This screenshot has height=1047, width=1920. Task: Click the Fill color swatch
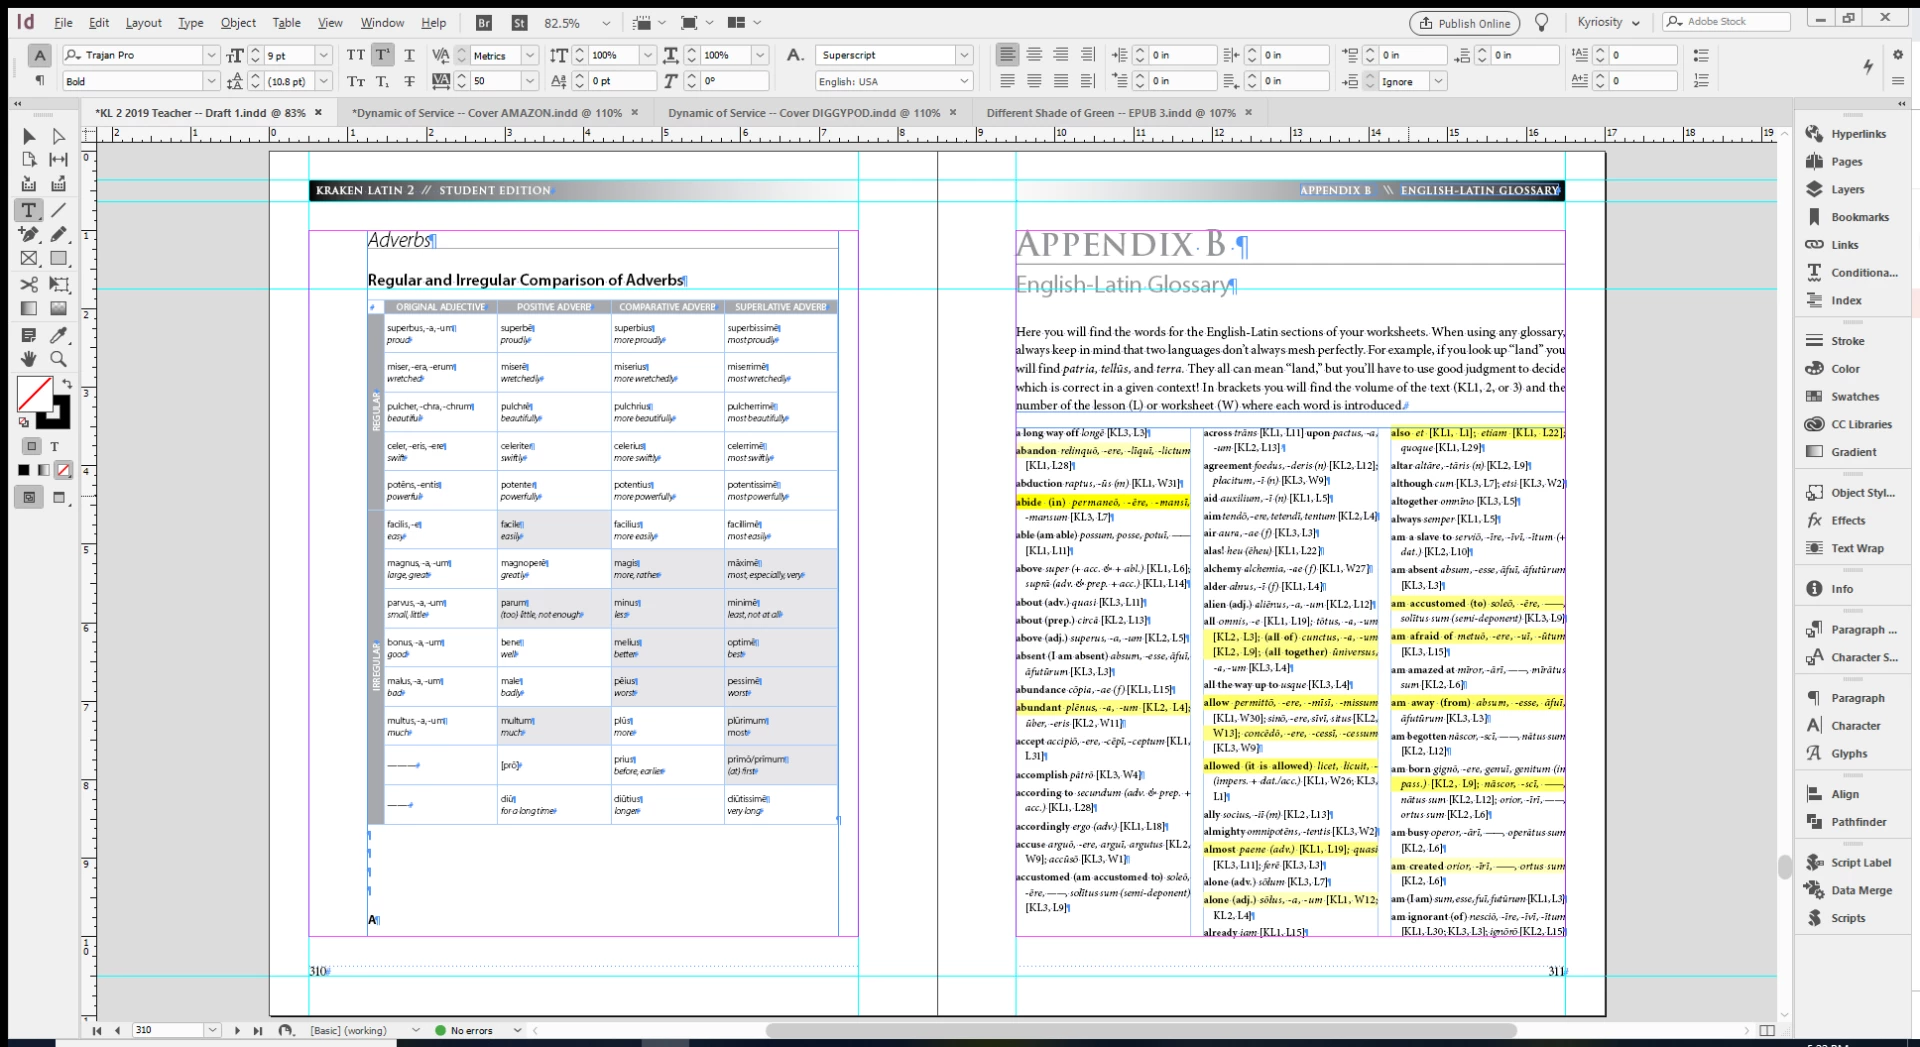[x=35, y=394]
